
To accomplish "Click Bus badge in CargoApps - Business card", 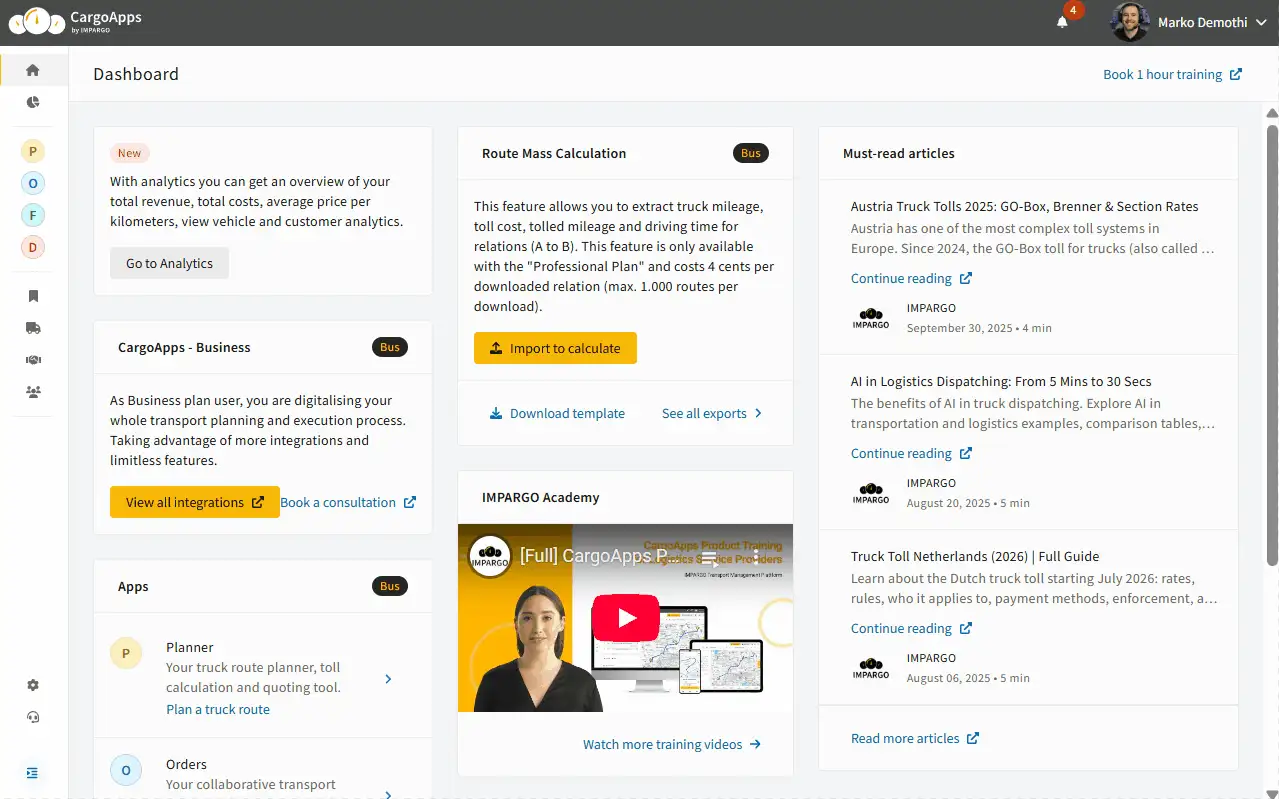I will 390,347.
